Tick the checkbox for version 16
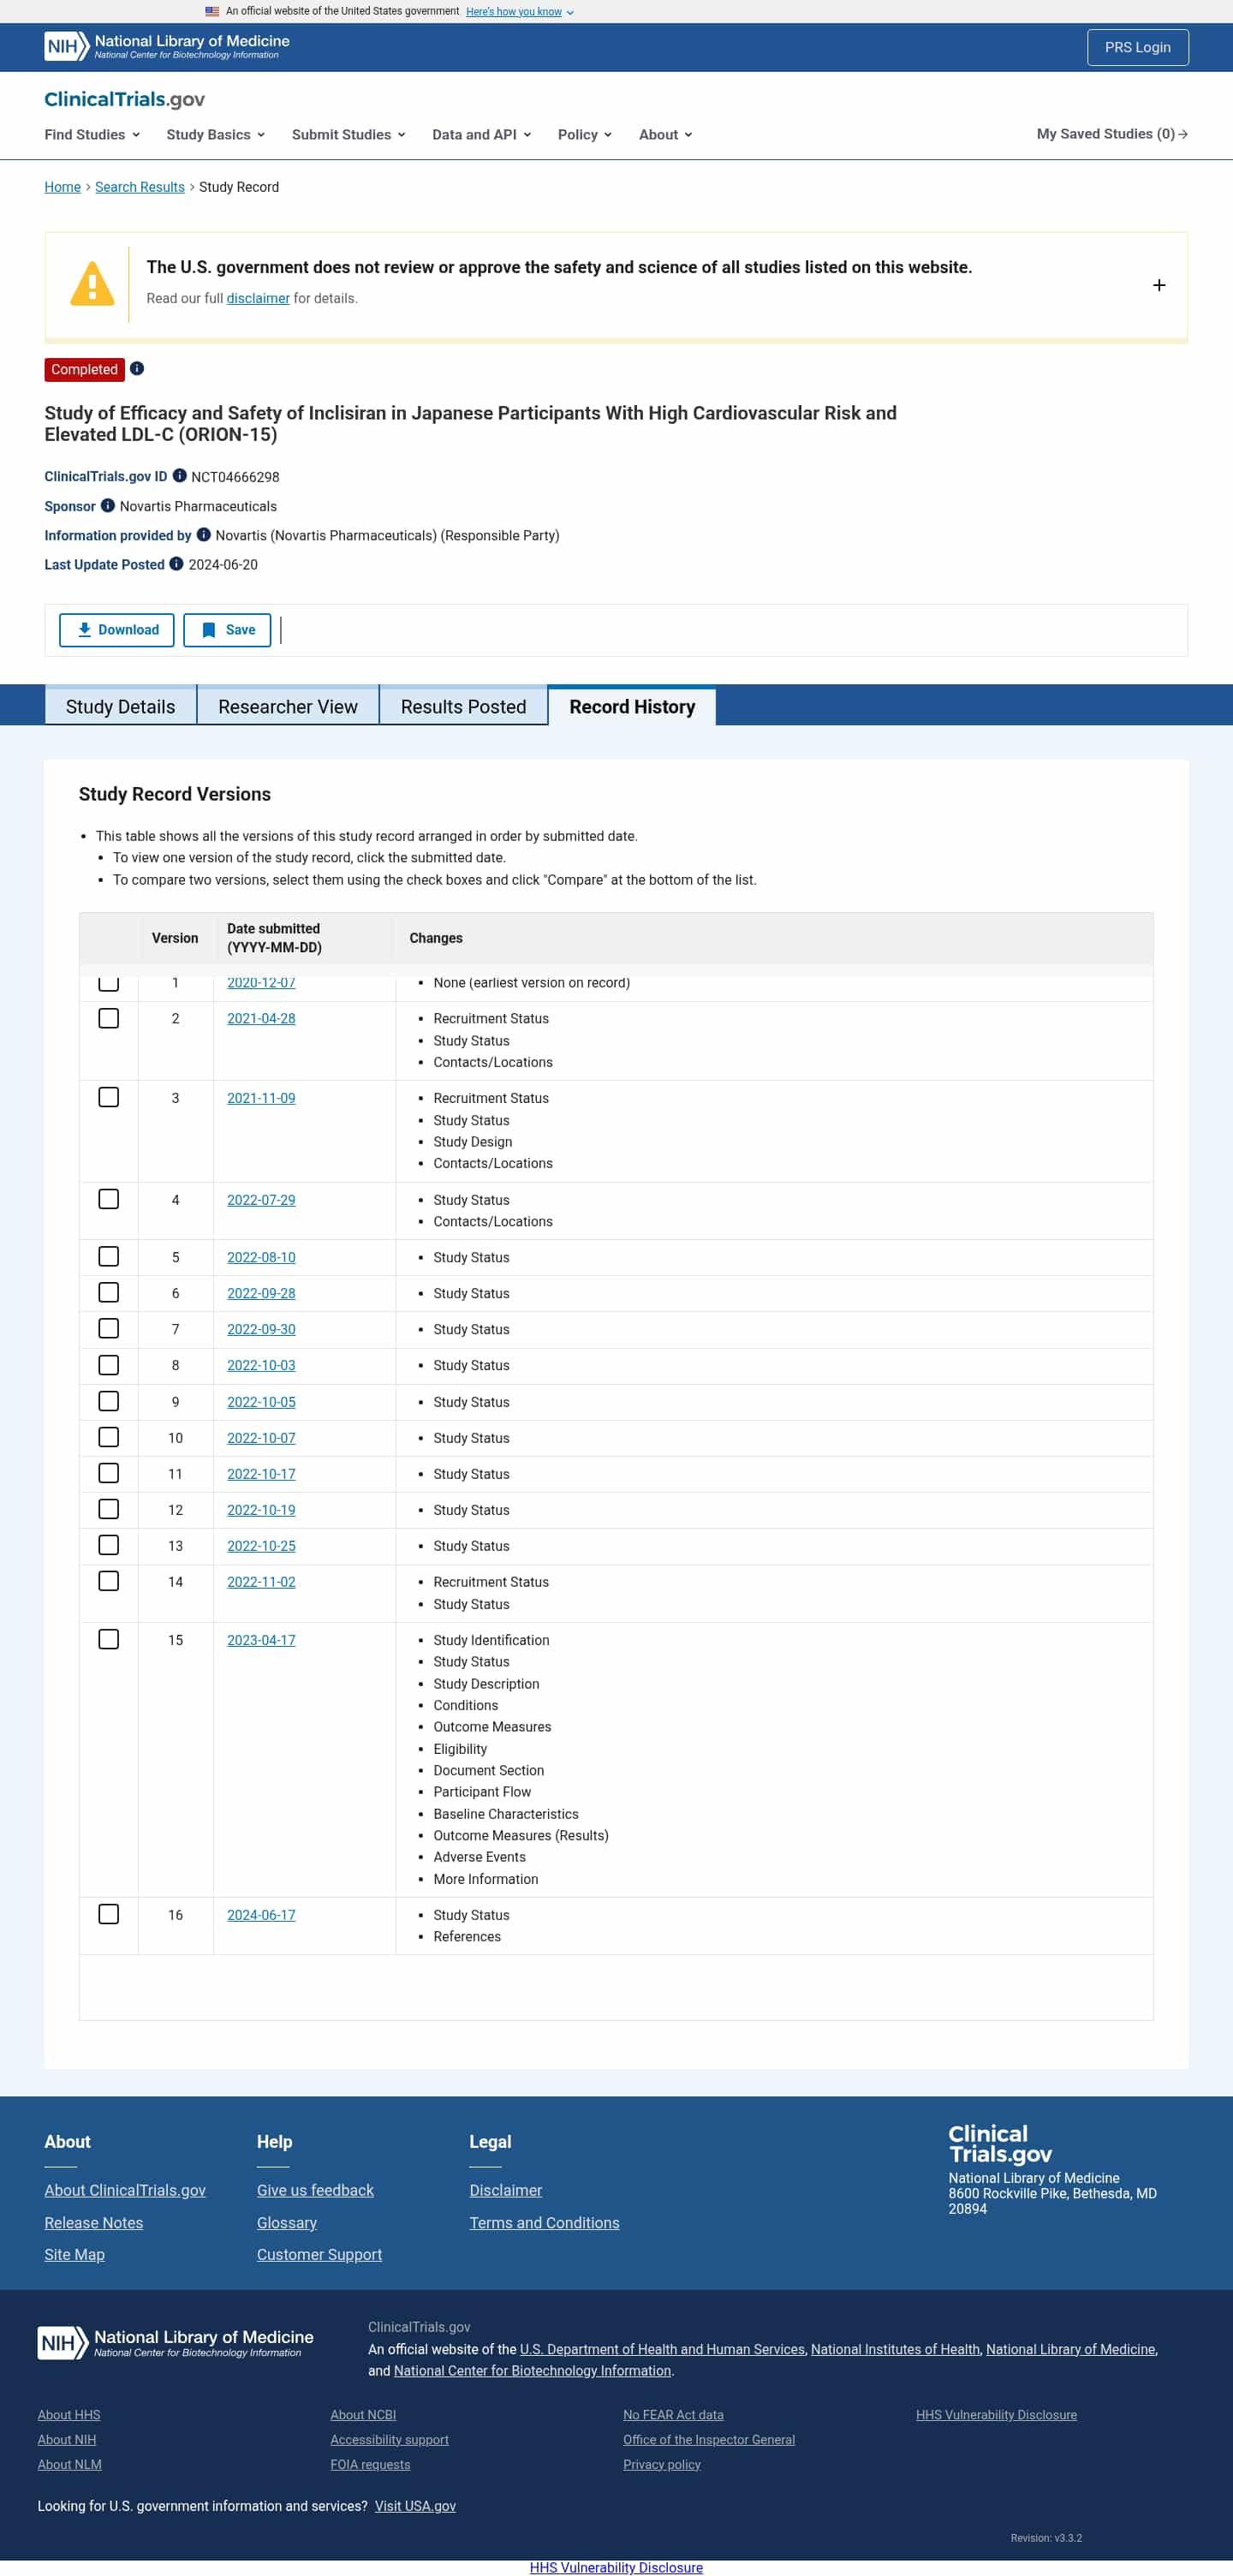The height and width of the screenshot is (2576, 1233). [109, 1914]
